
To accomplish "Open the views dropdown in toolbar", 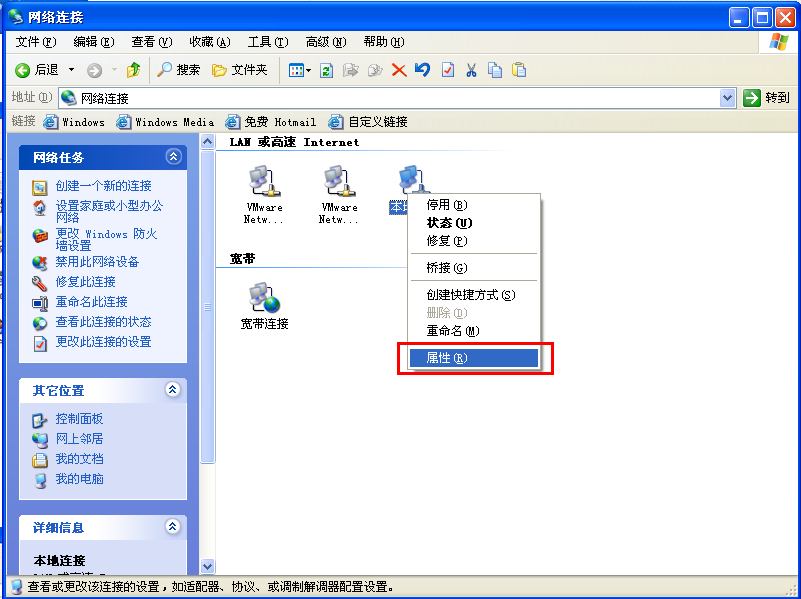I will coord(300,70).
